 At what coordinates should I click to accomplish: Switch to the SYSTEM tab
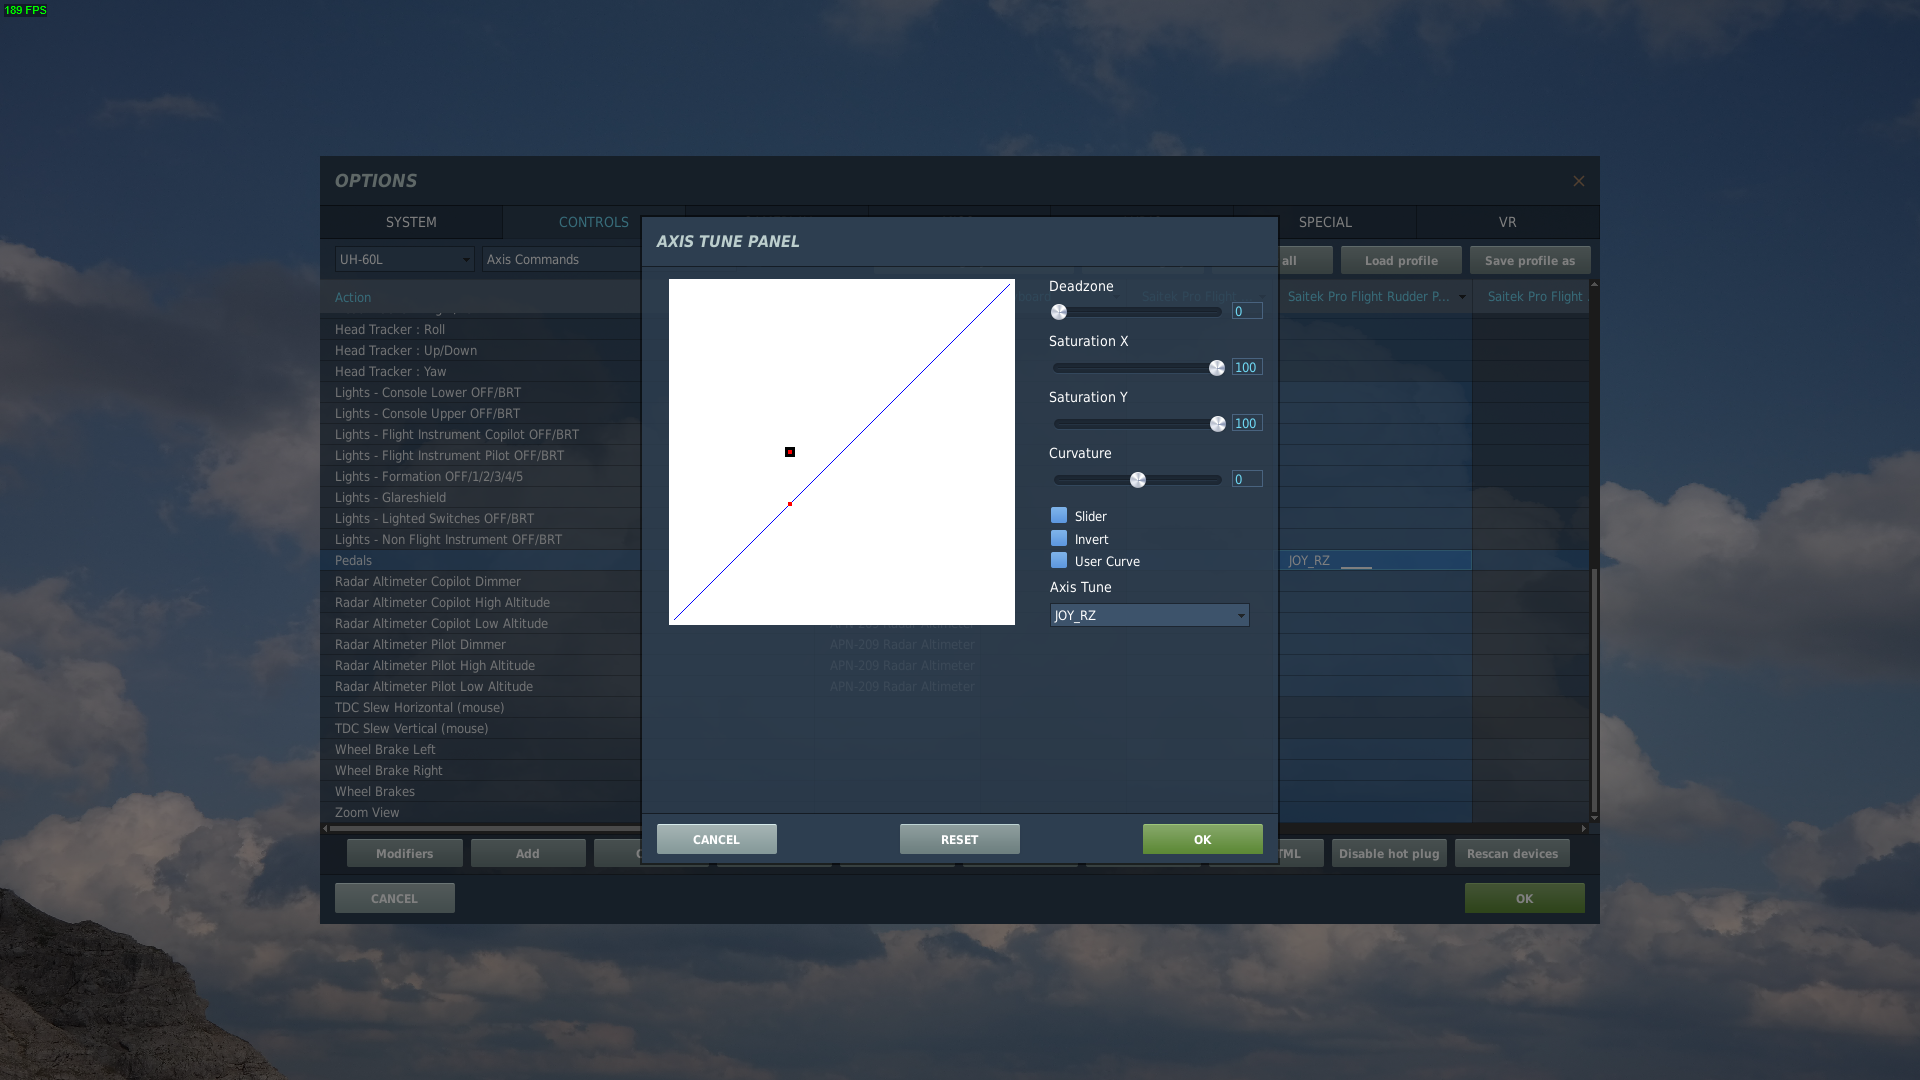click(411, 222)
